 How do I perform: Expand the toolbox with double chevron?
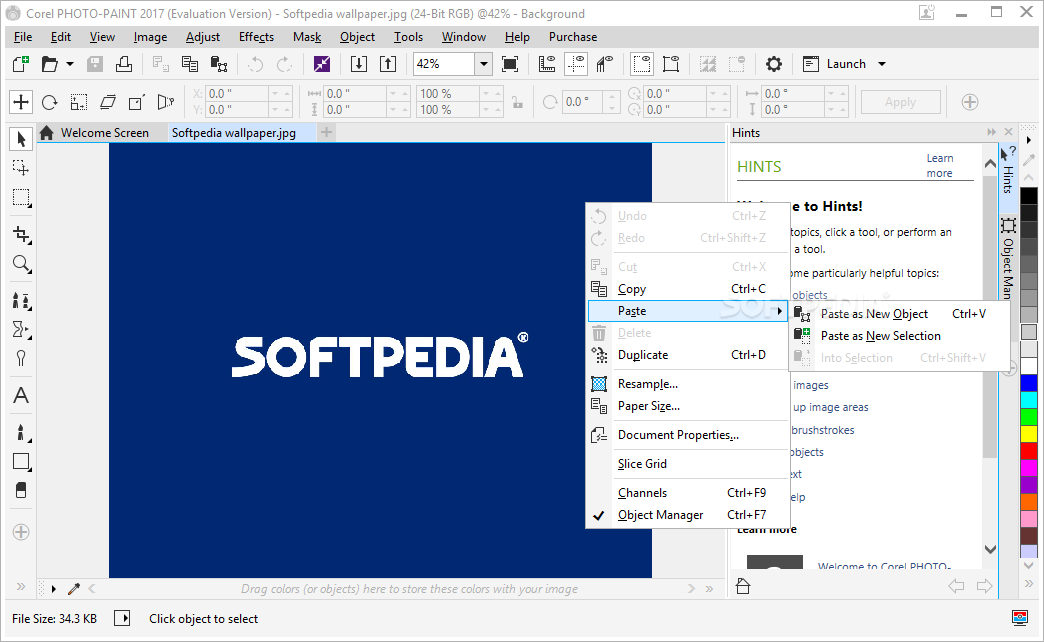(x=21, y=587)
